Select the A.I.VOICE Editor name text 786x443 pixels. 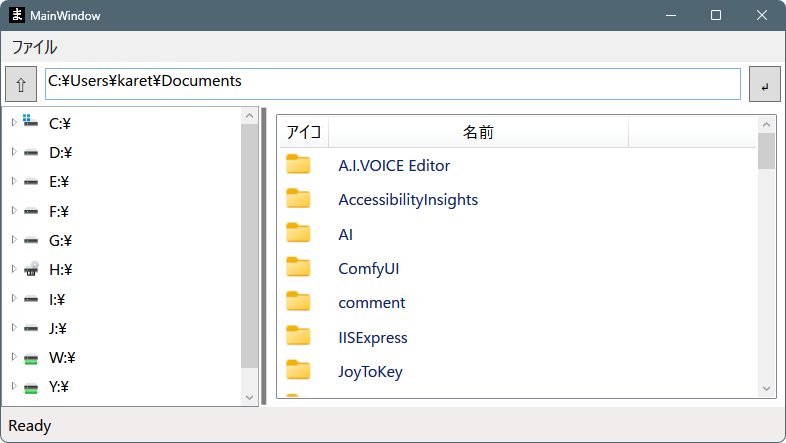pyautogui.click(x=394, y=165)
